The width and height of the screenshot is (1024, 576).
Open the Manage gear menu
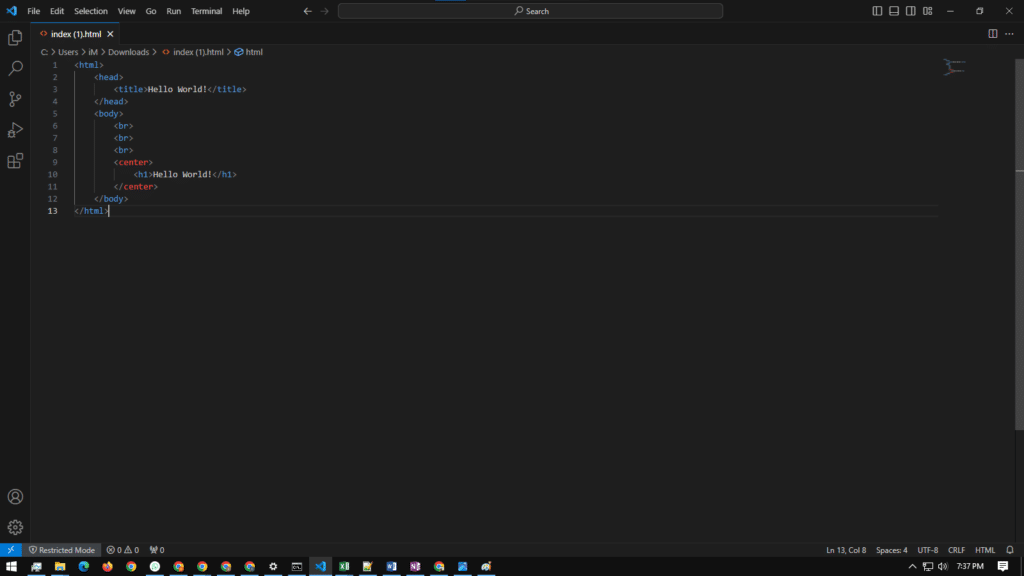coord(15,527)
